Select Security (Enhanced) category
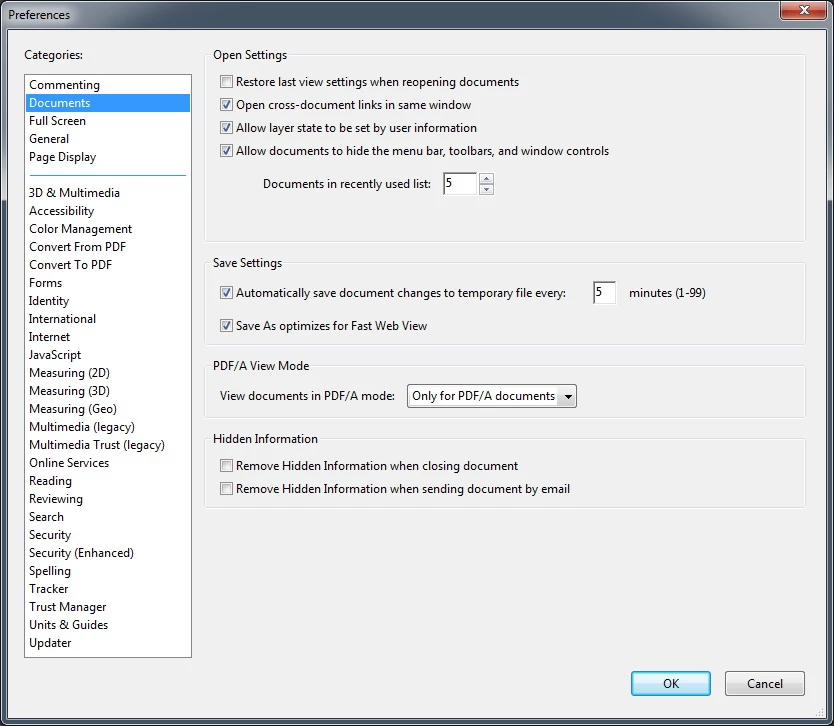834x726 pixels. click(108, 553)
